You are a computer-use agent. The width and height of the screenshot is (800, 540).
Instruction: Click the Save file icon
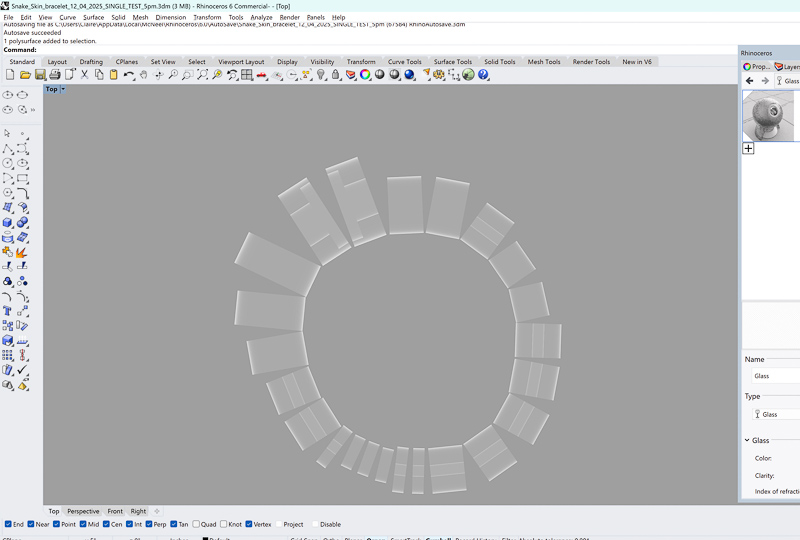tap(40, 75)
